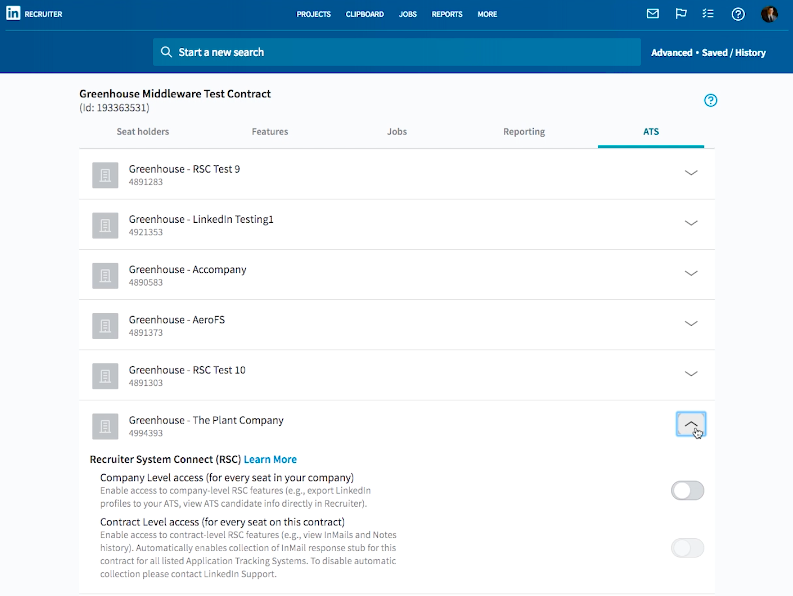The image size is (793, 596).
Task: Toggle Company Level access switch
Action: click(x=687, y=490)
